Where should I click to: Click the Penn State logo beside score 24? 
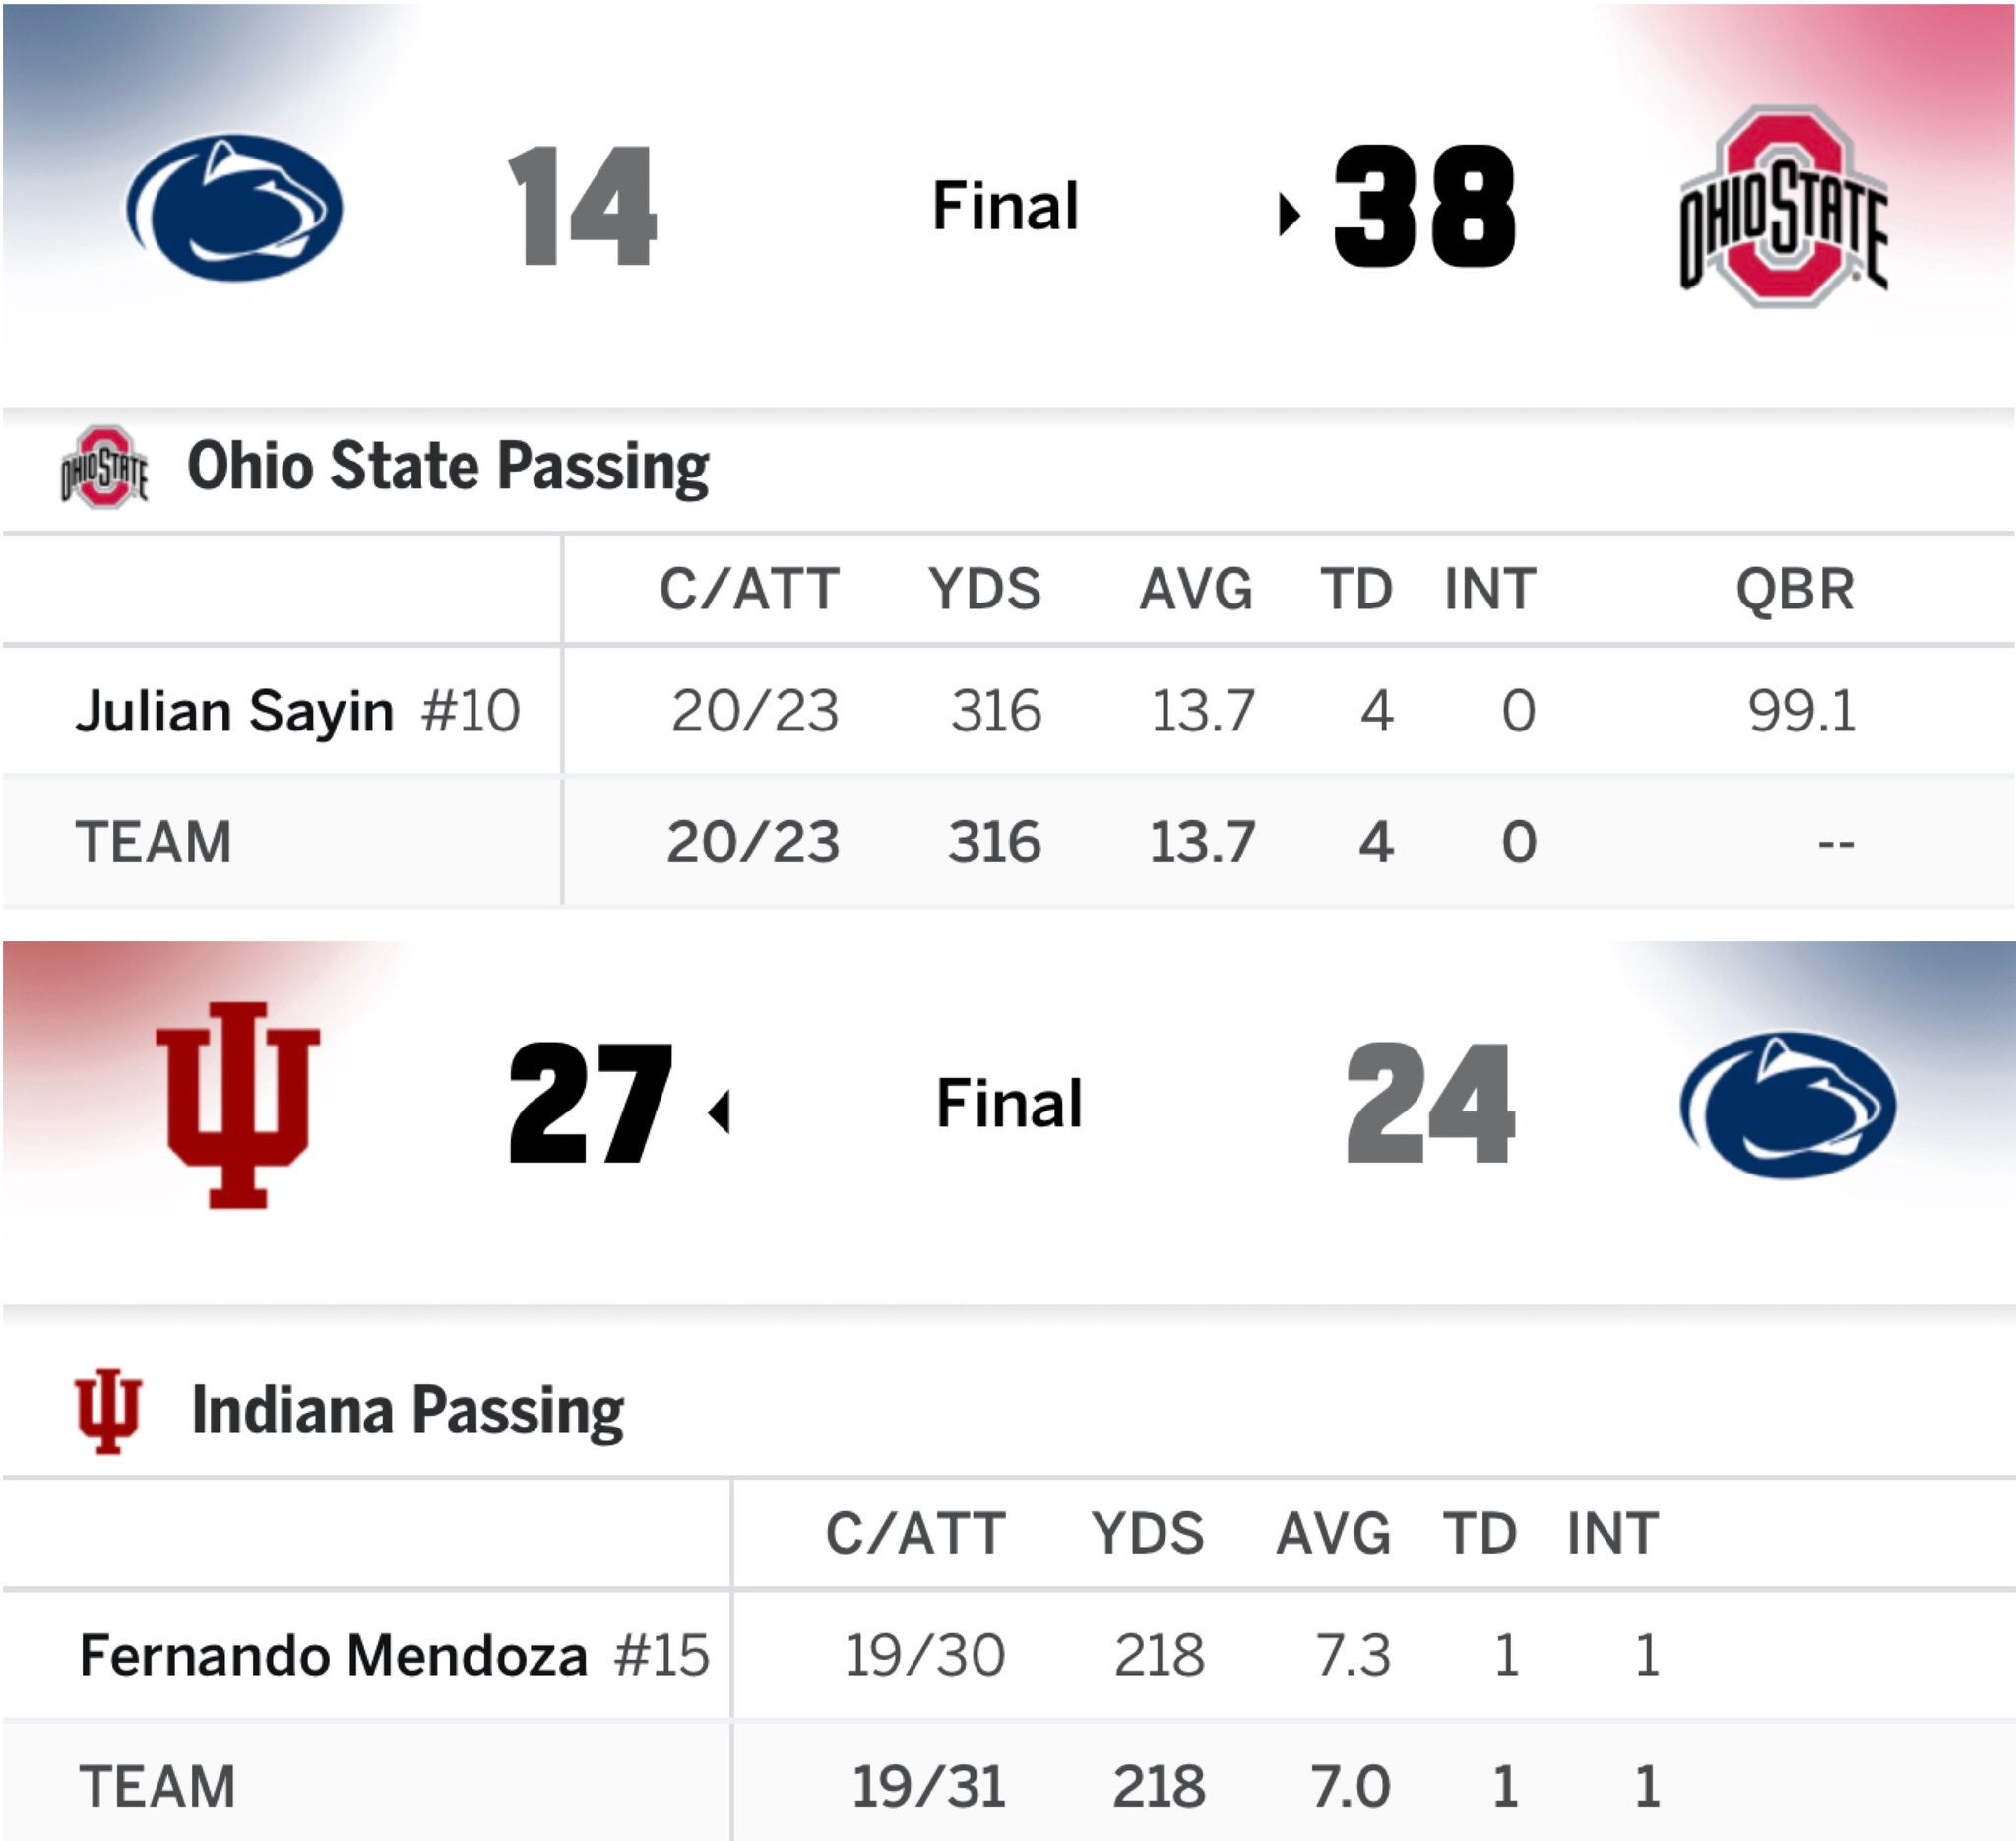pos(1787,1104)
